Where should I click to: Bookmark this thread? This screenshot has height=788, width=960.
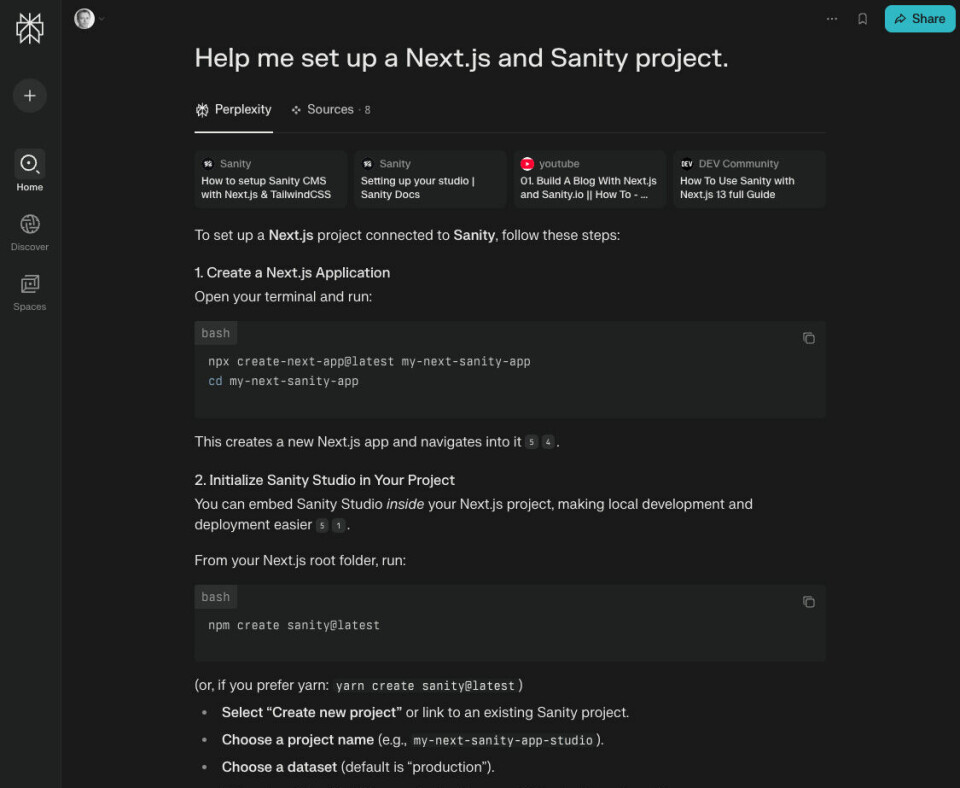coord(862,19)
